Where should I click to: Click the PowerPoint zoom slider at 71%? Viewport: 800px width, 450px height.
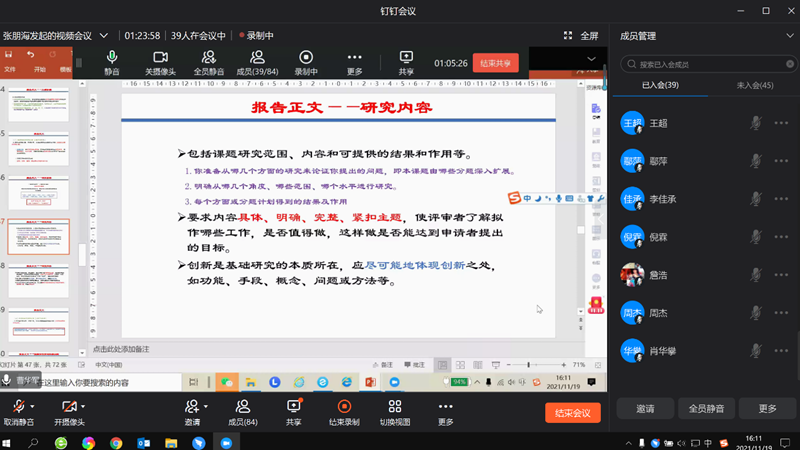click(x=530, y=365)
